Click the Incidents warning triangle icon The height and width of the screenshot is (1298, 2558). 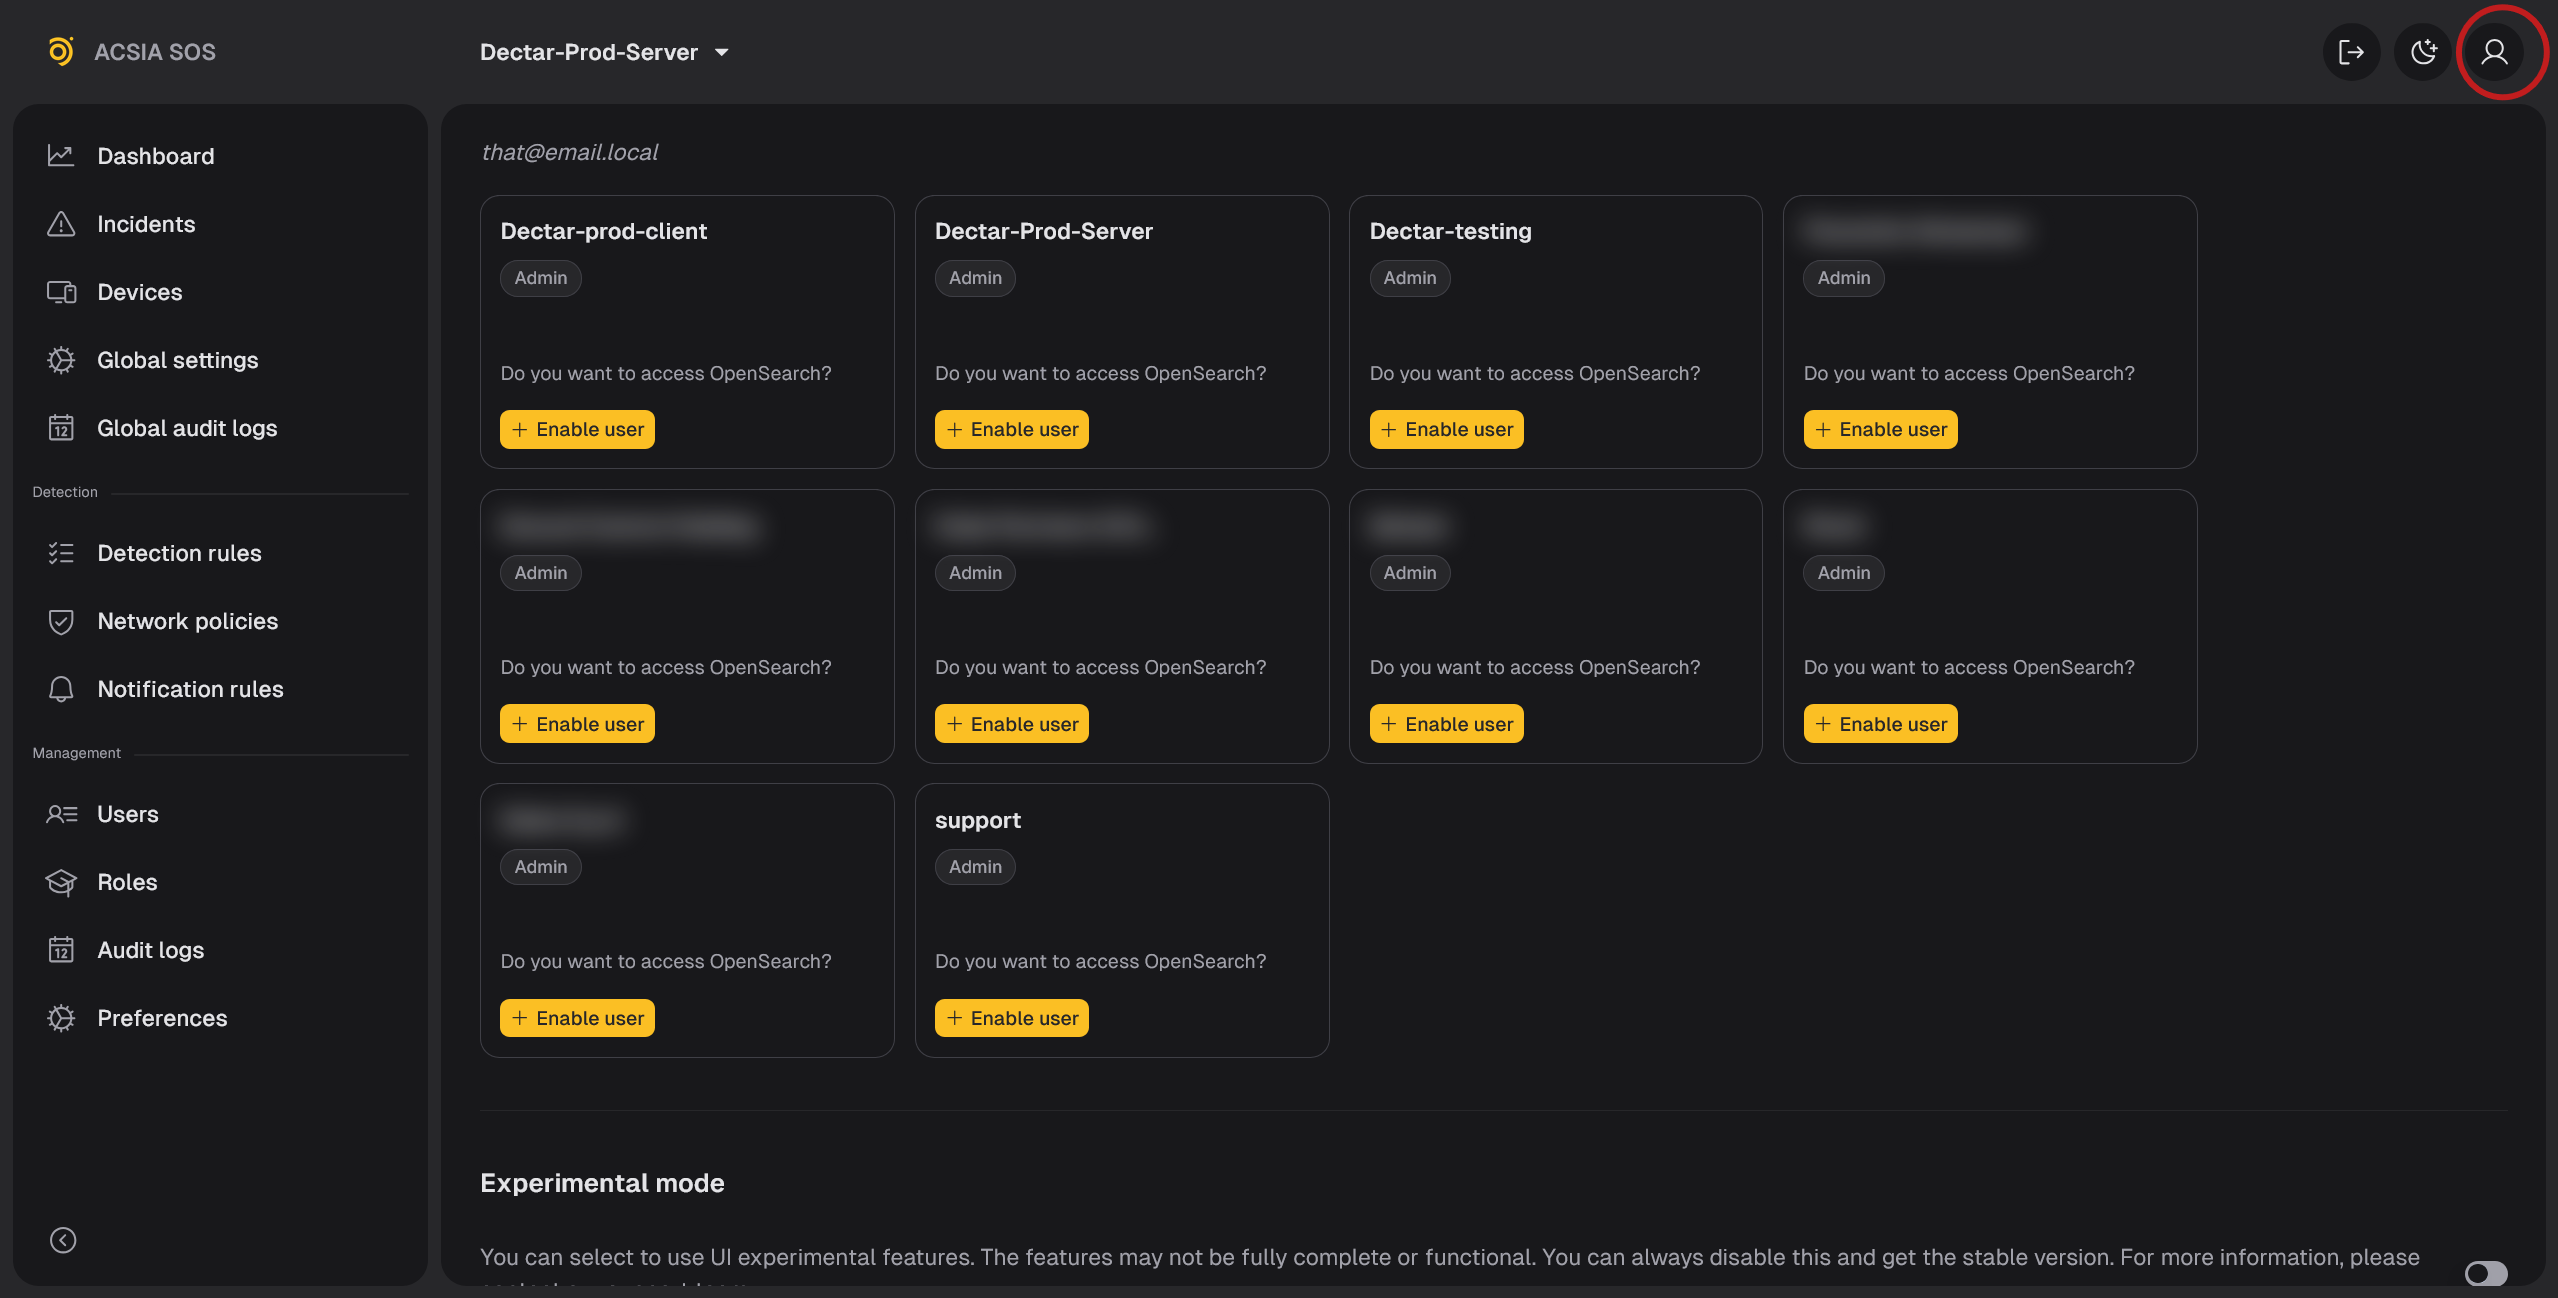point(61,224)
